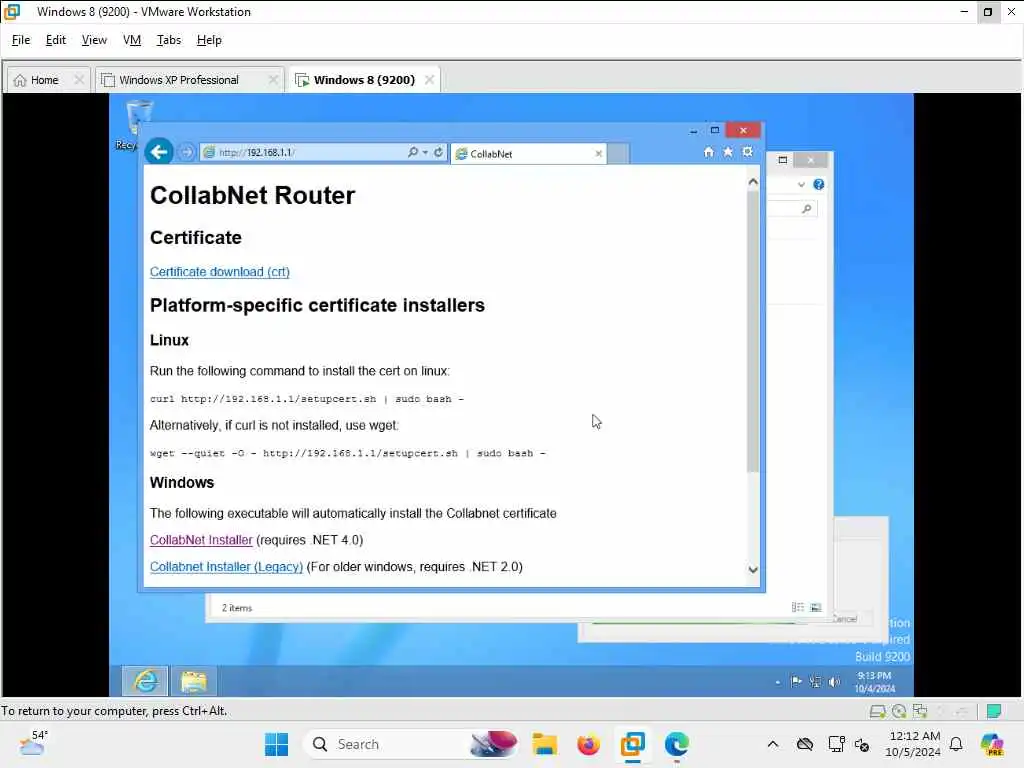Click the guest clock showing 9:13 PM
The width and height of the screenshot is (1024, 768).
874,682
